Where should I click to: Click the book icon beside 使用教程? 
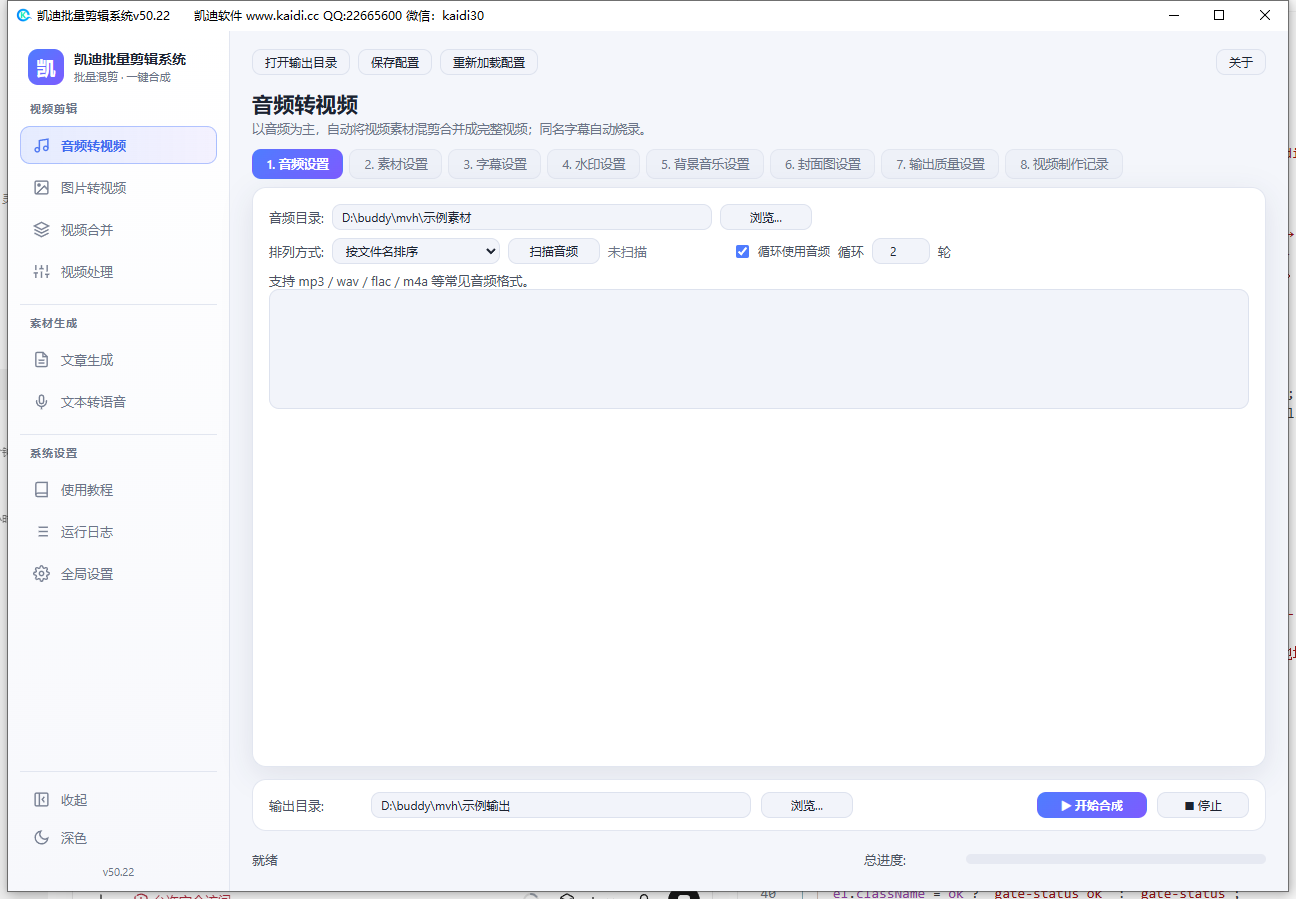coord(41,489)
